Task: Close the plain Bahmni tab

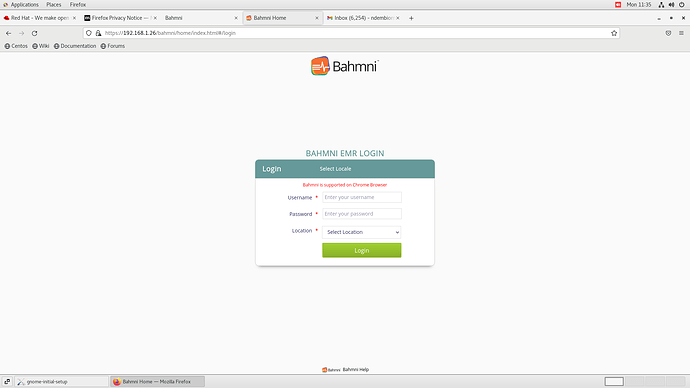Action: (x=236, y=18)
